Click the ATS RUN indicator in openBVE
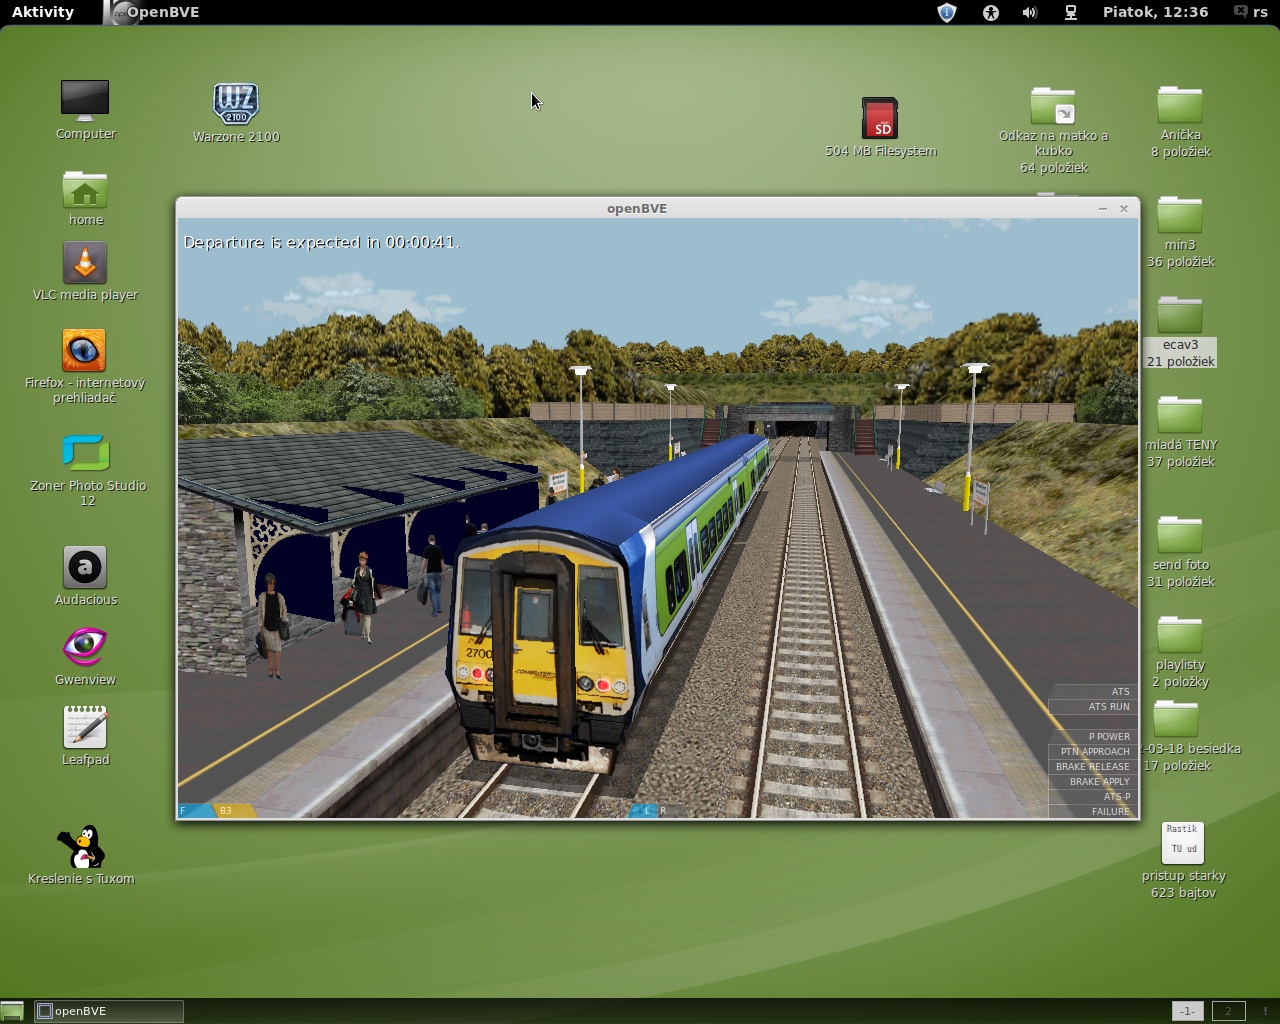Image resolution: width=1280 pixels, height=1024 pixels. point(1093,706)
